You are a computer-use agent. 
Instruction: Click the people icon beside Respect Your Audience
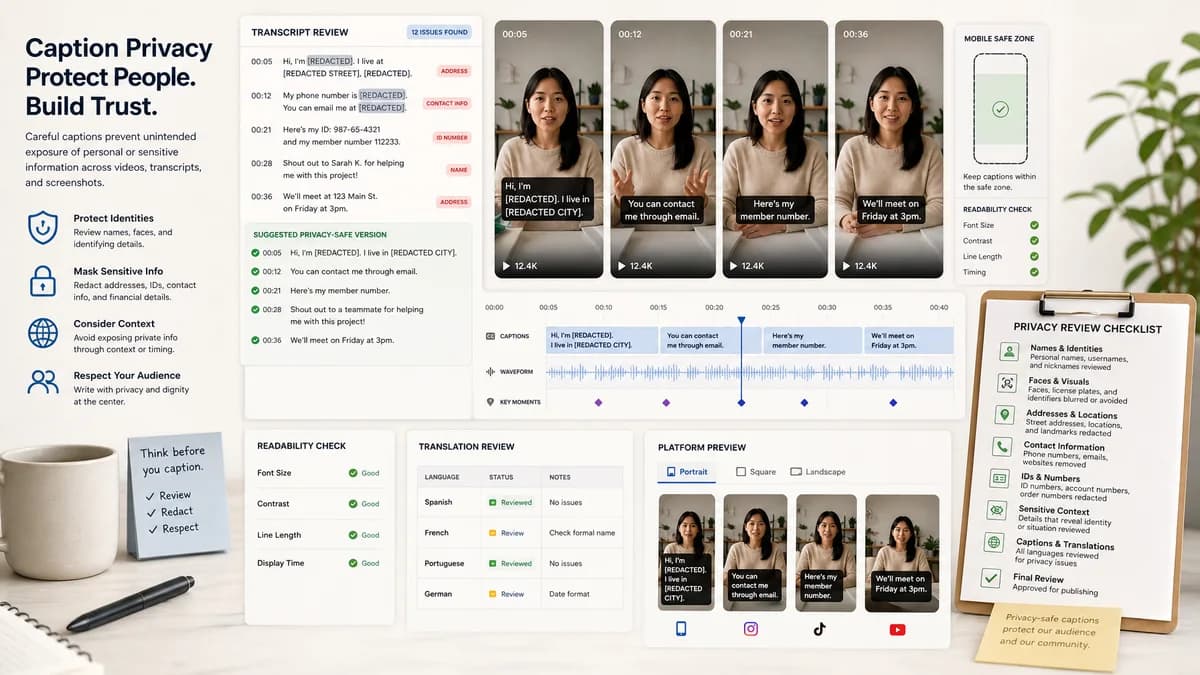[43, 382]
